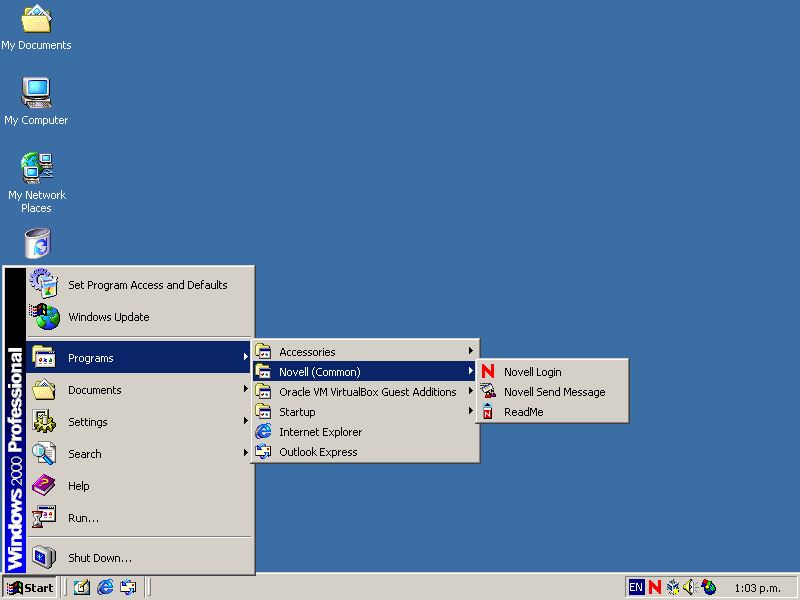800x600 pixels.
Task: Choose Shut Down... in the Start menu
Action: tap(140, 558)
